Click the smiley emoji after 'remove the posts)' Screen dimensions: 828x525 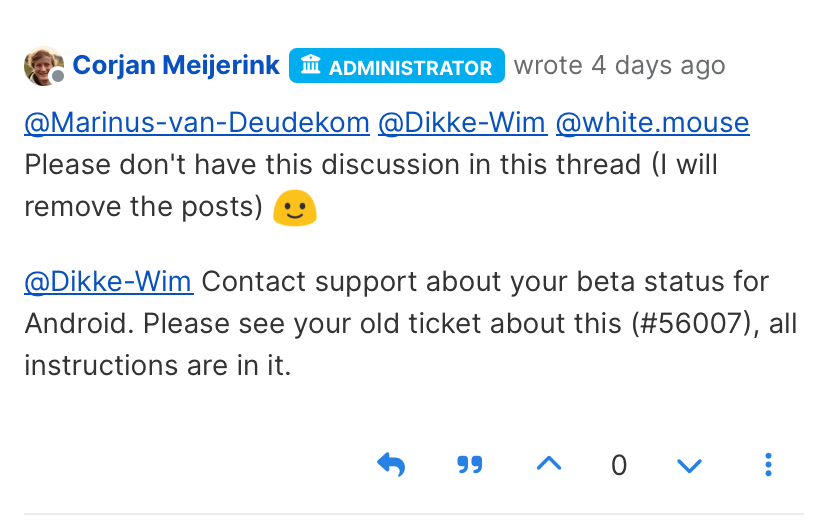pyautogui.click(x=295, y=208)
